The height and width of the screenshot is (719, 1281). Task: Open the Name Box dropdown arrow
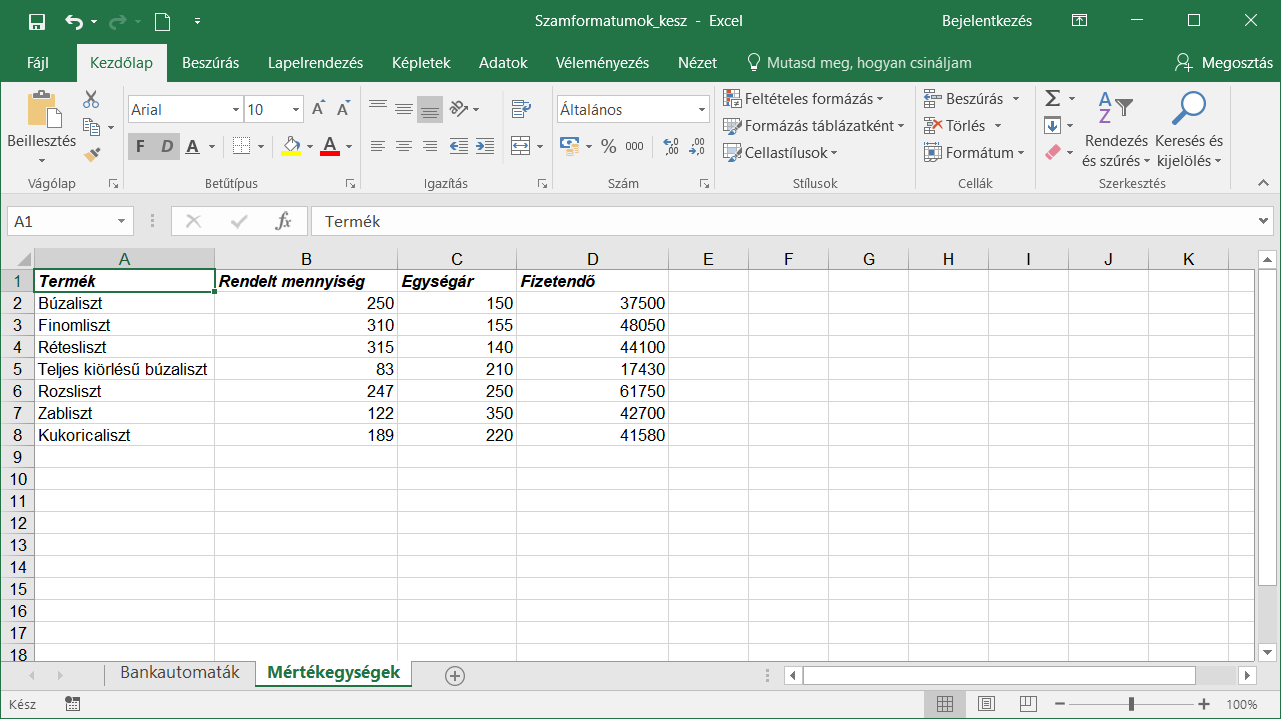click(122, 221)
